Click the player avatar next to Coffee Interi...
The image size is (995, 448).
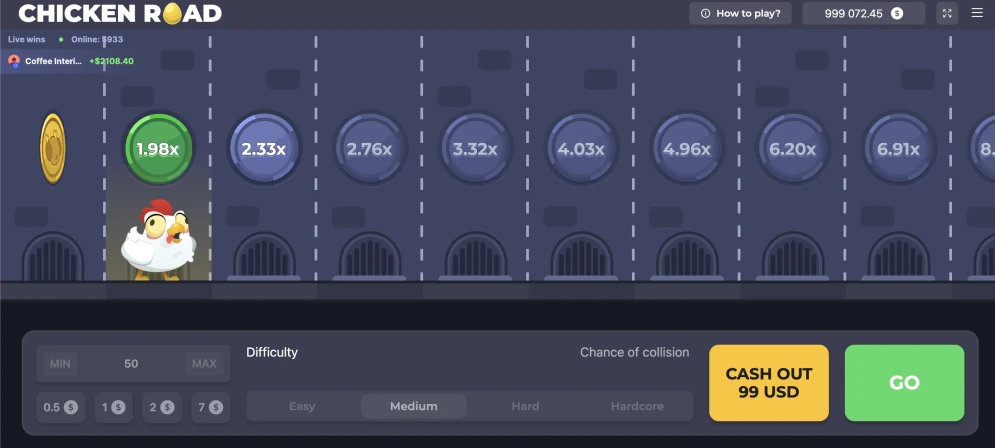14,61
